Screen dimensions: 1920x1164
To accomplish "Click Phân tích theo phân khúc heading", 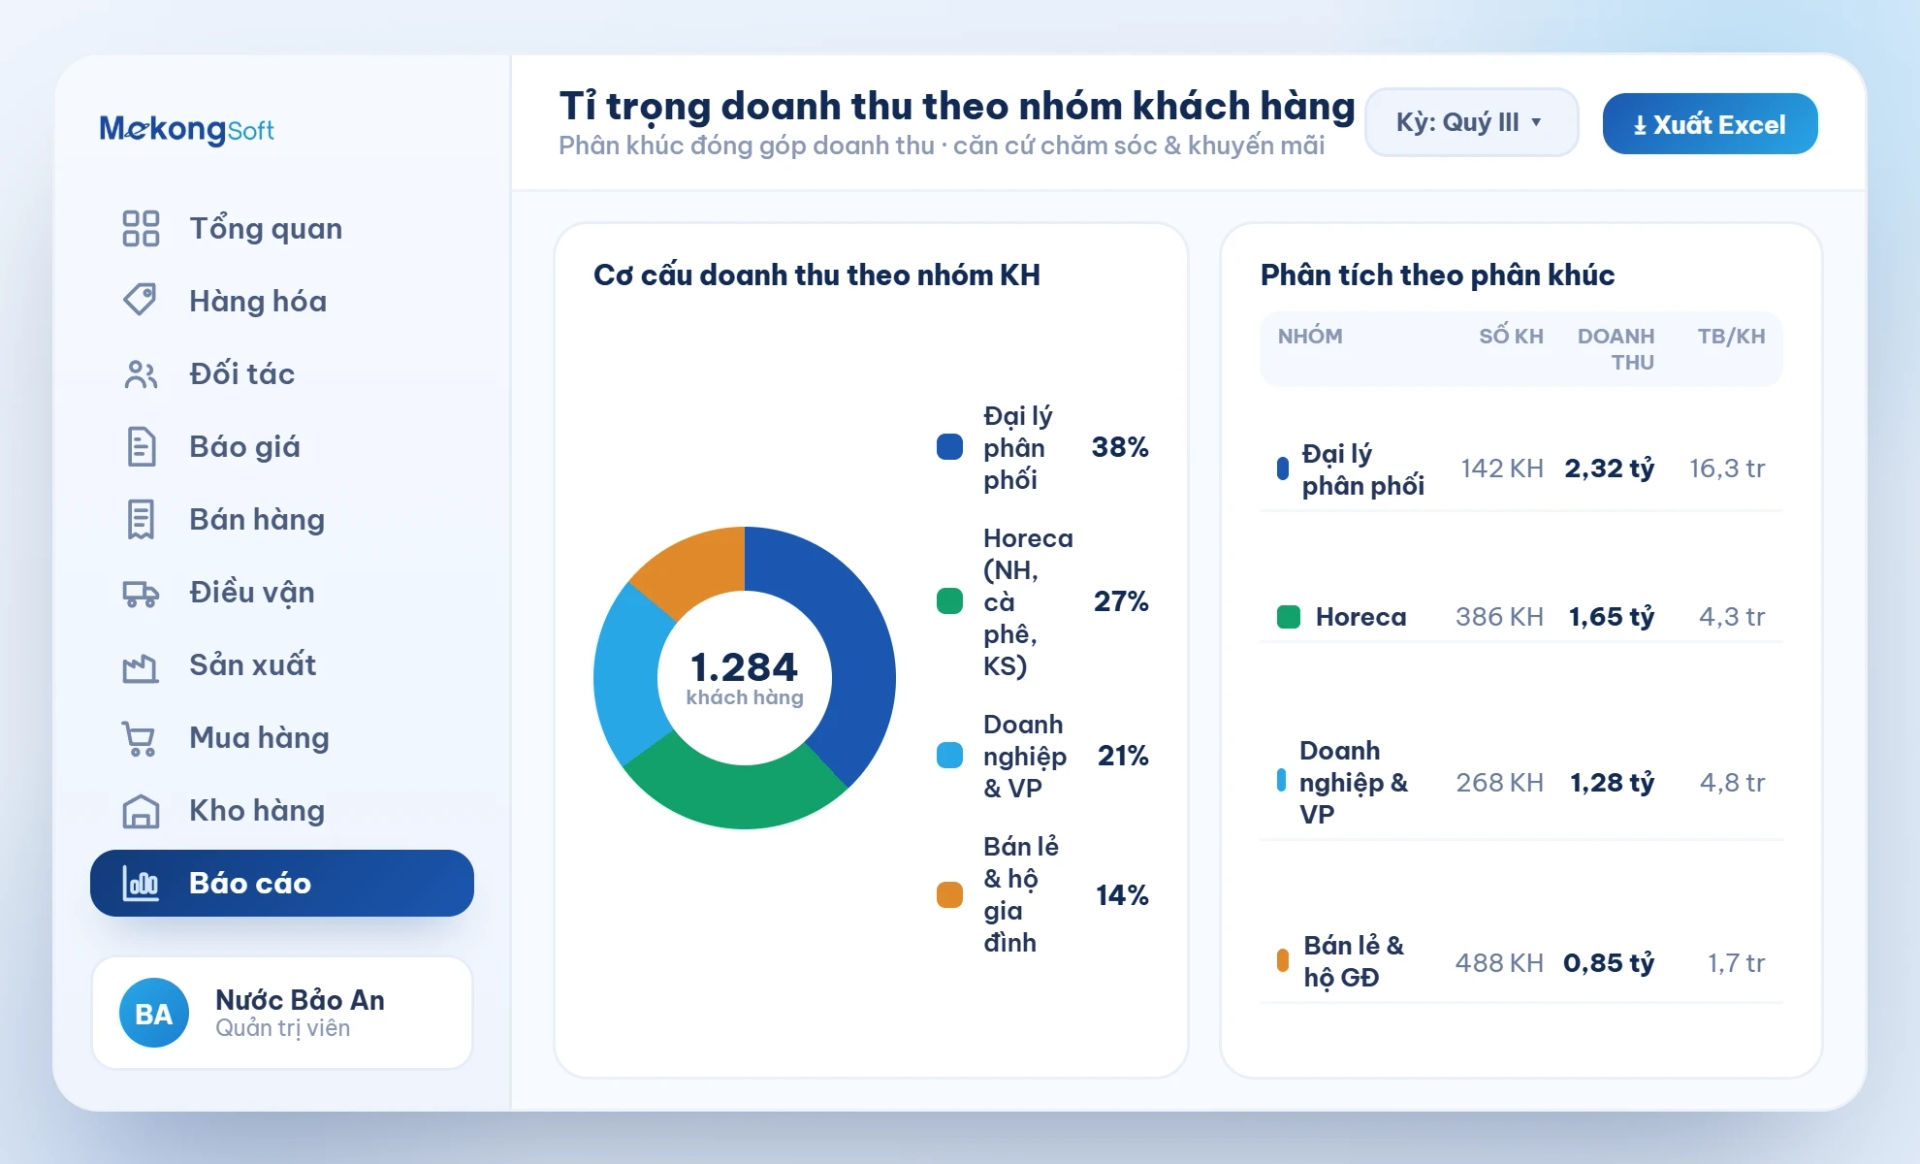I will click(x=1437, y=275).
